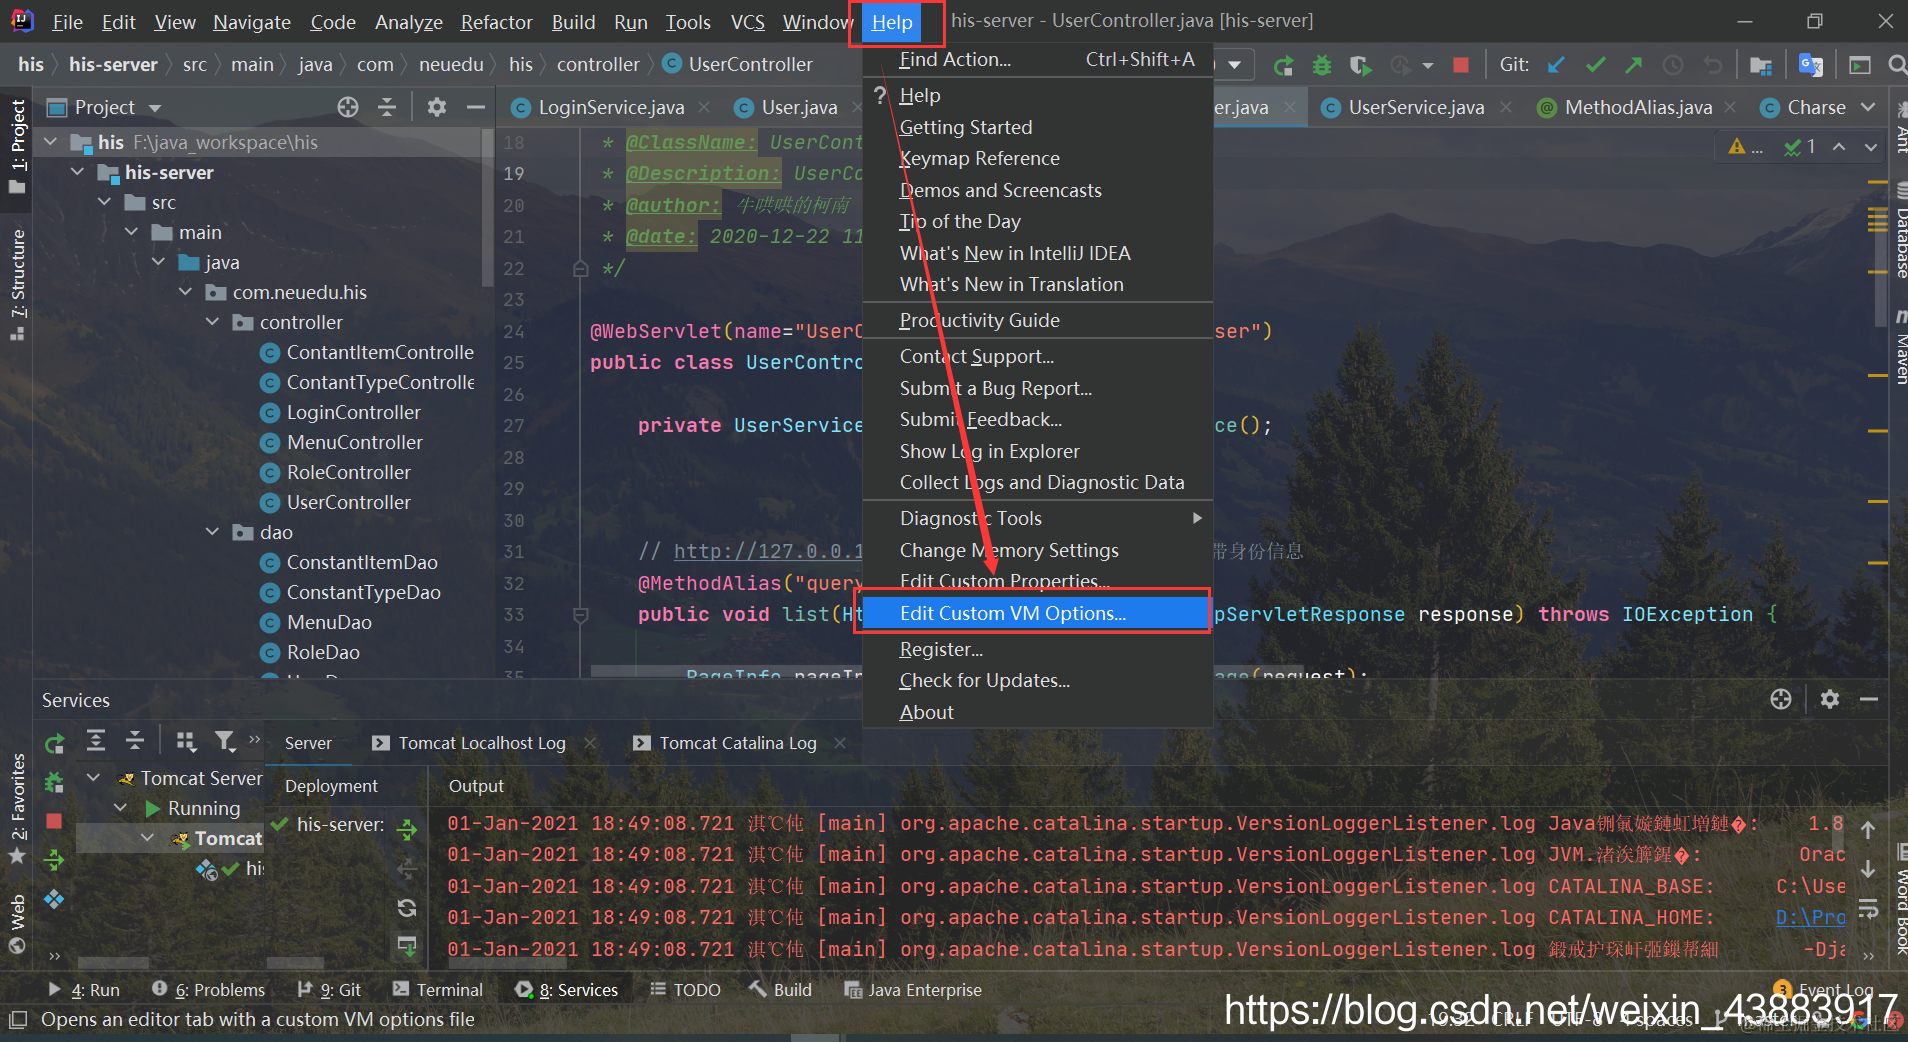The height and width of the screenshot is (1042, 1908).
Task: Collapse all nodes in the Project panel
Action: (387, 107)
